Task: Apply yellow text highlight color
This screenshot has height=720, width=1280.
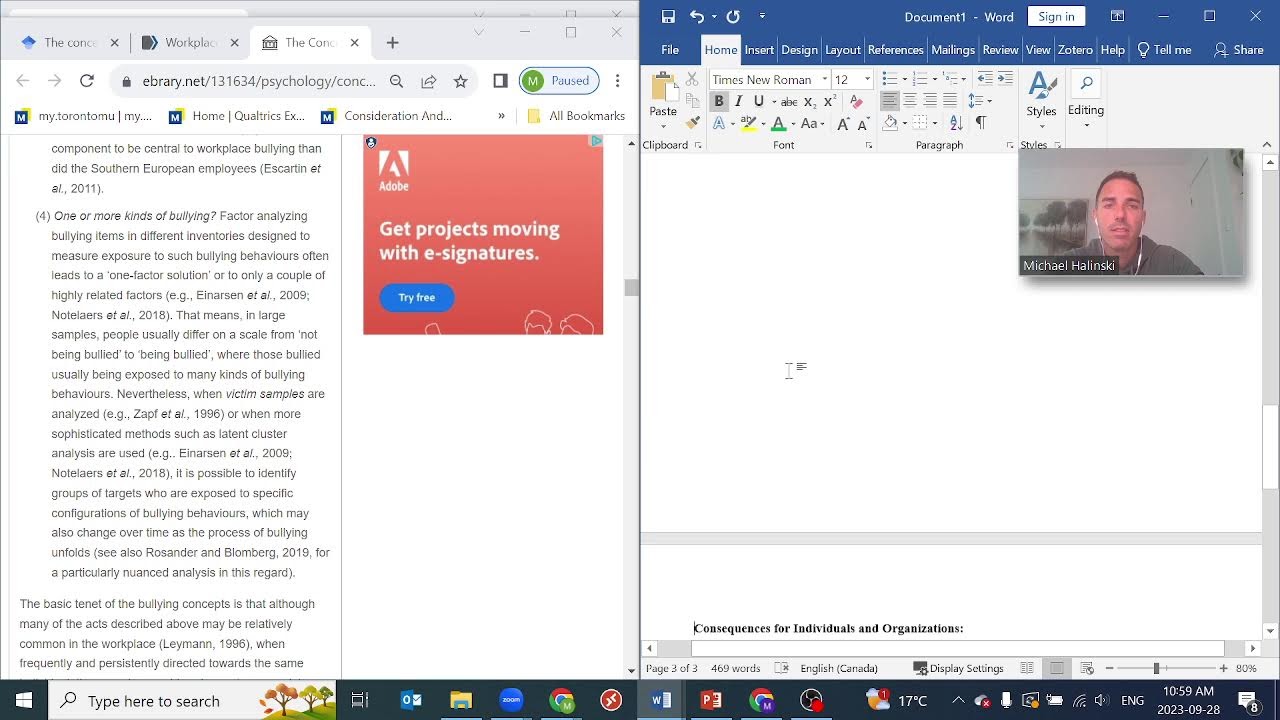Action: click(747, 124)
